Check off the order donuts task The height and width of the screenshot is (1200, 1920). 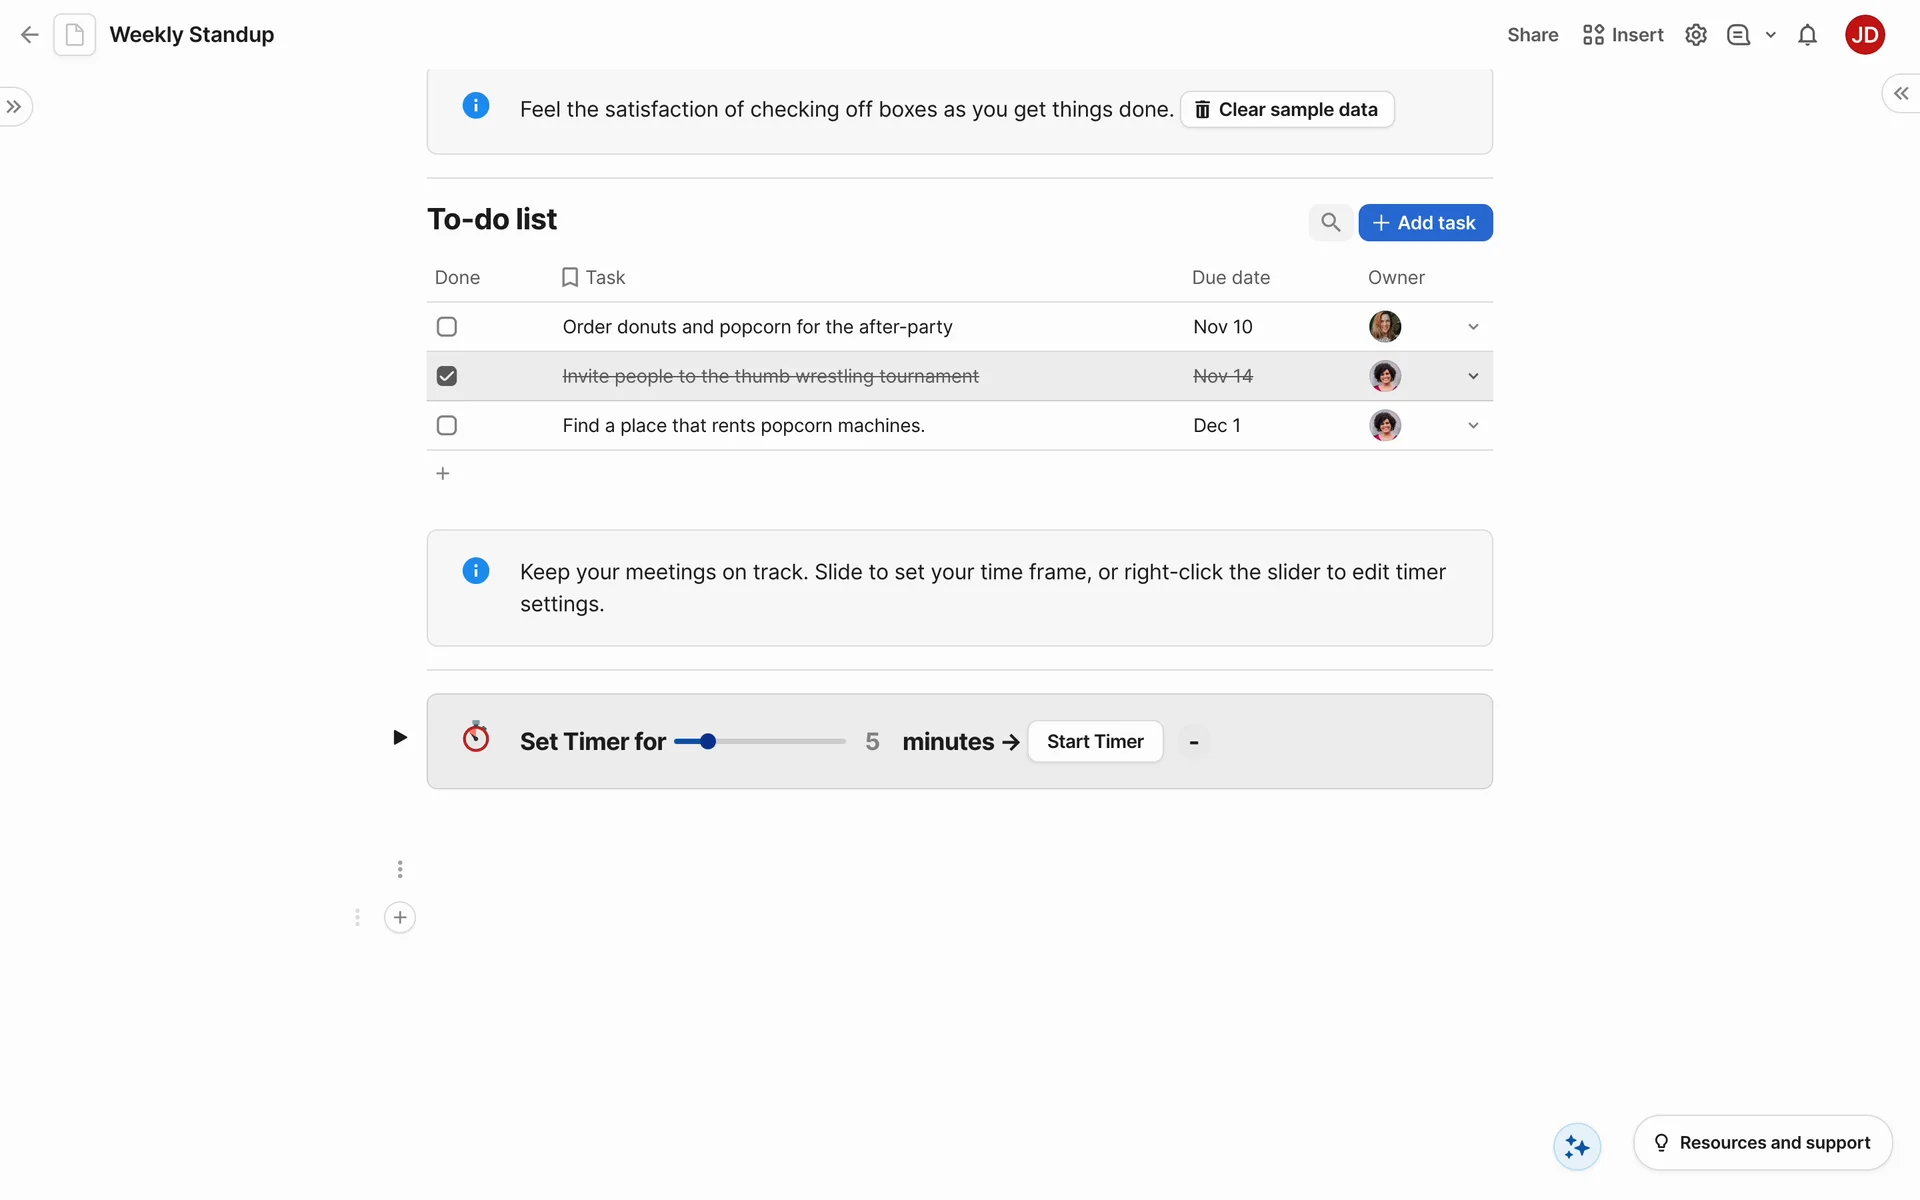coord(447,327)
